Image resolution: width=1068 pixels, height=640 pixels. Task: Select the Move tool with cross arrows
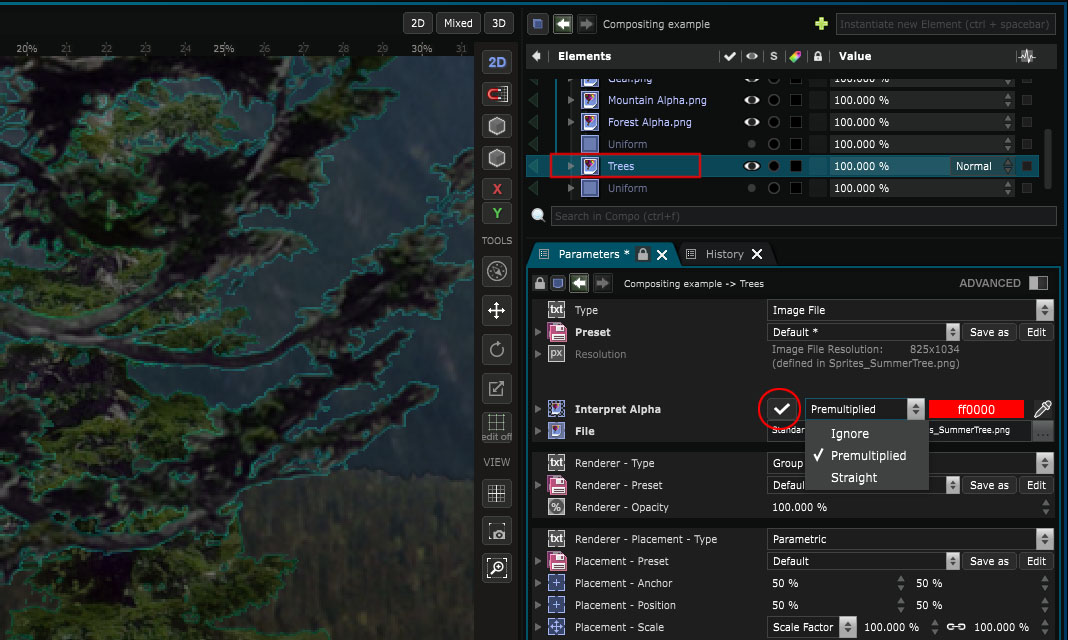[497, 310]
